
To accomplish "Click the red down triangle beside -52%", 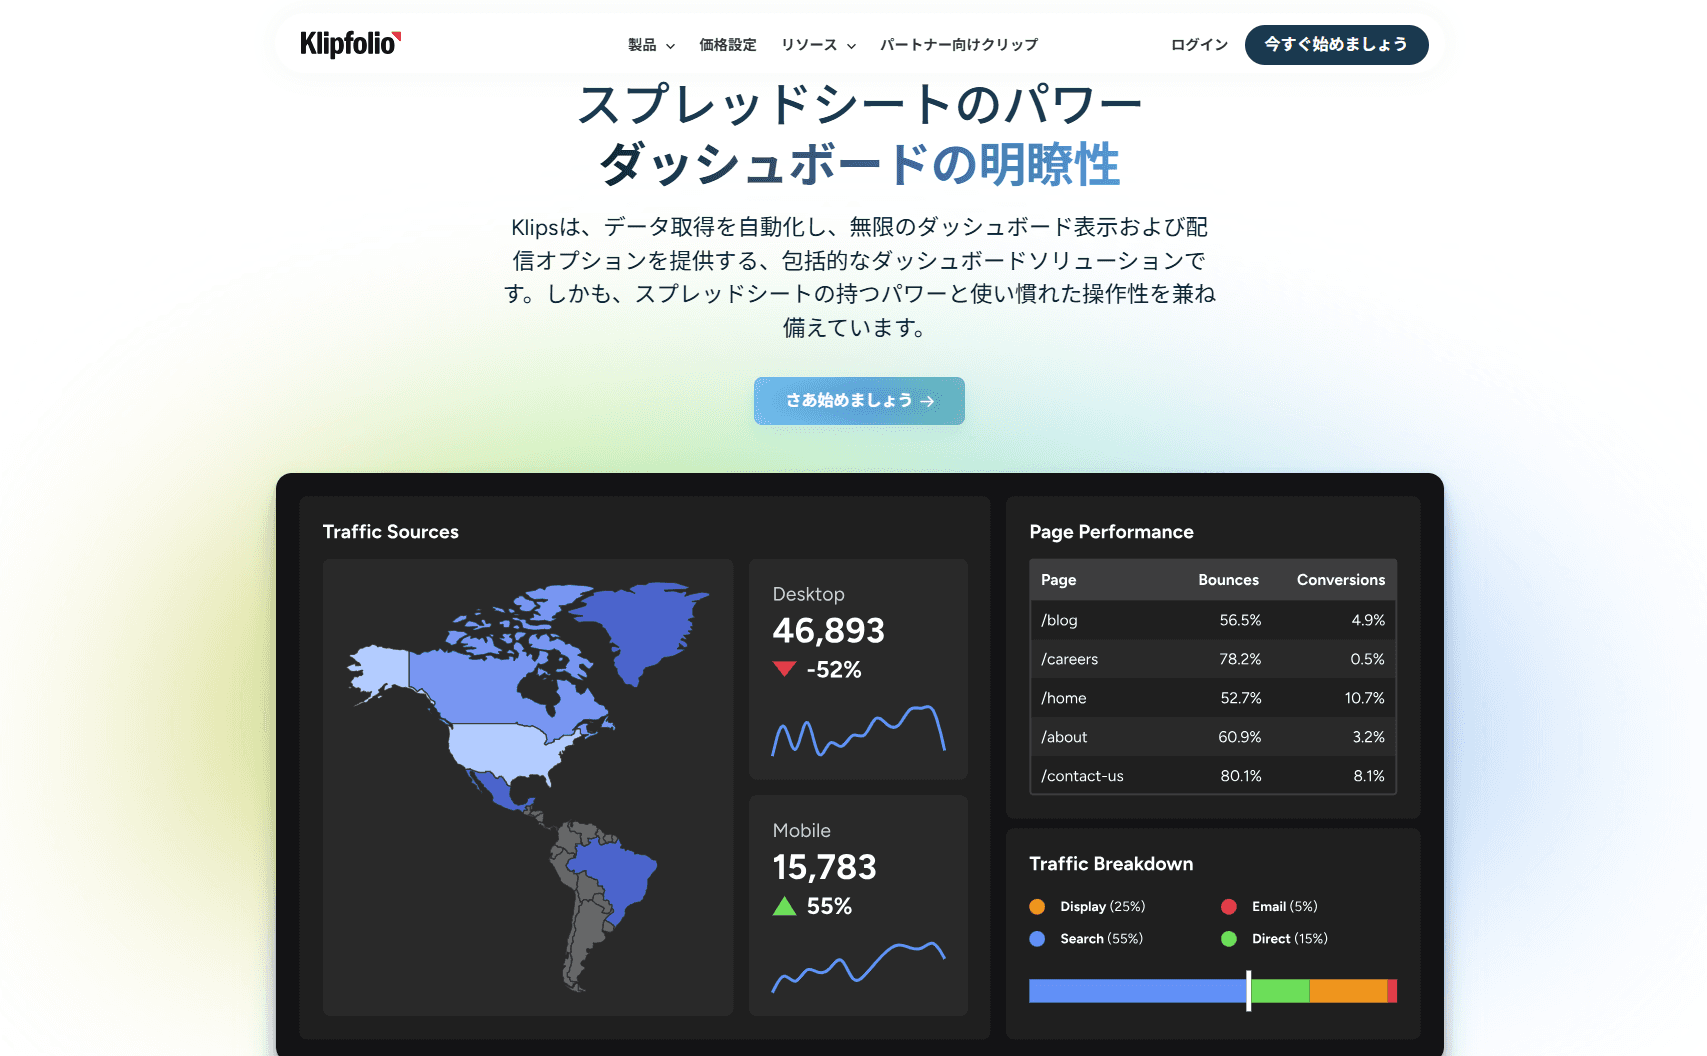I will 784,669.
